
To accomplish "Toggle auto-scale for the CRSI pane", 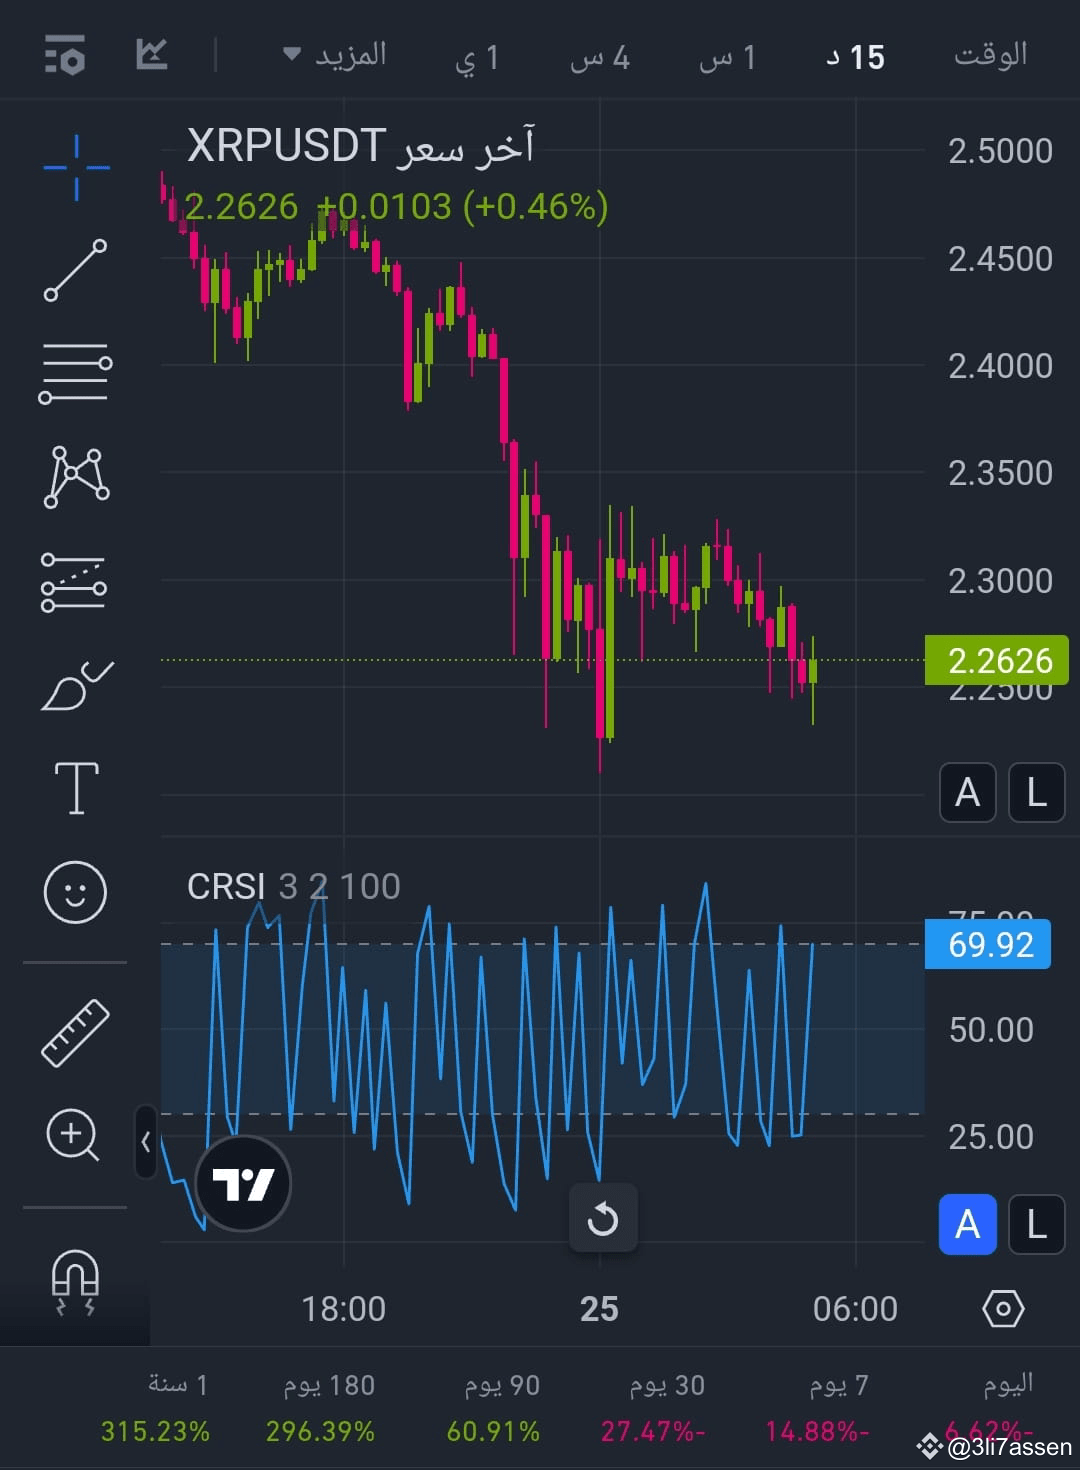I will click(x=966, y=1225).
